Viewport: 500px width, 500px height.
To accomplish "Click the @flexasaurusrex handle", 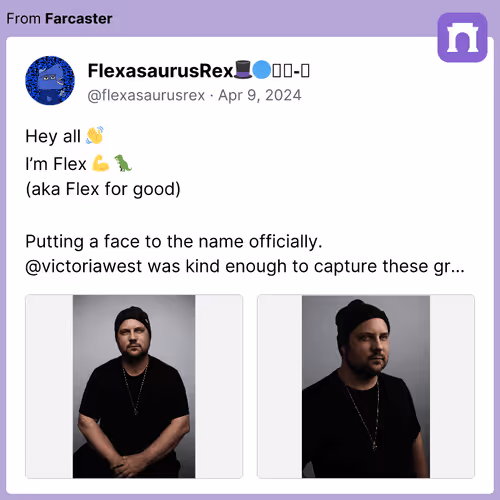I will [146, 96].
